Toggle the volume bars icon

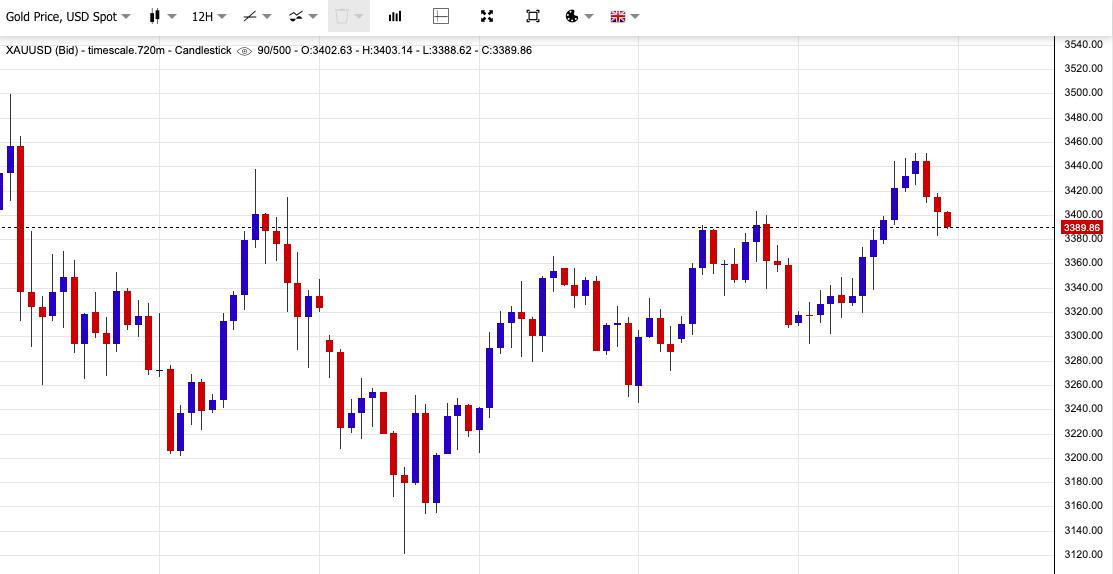pos(395,16)
